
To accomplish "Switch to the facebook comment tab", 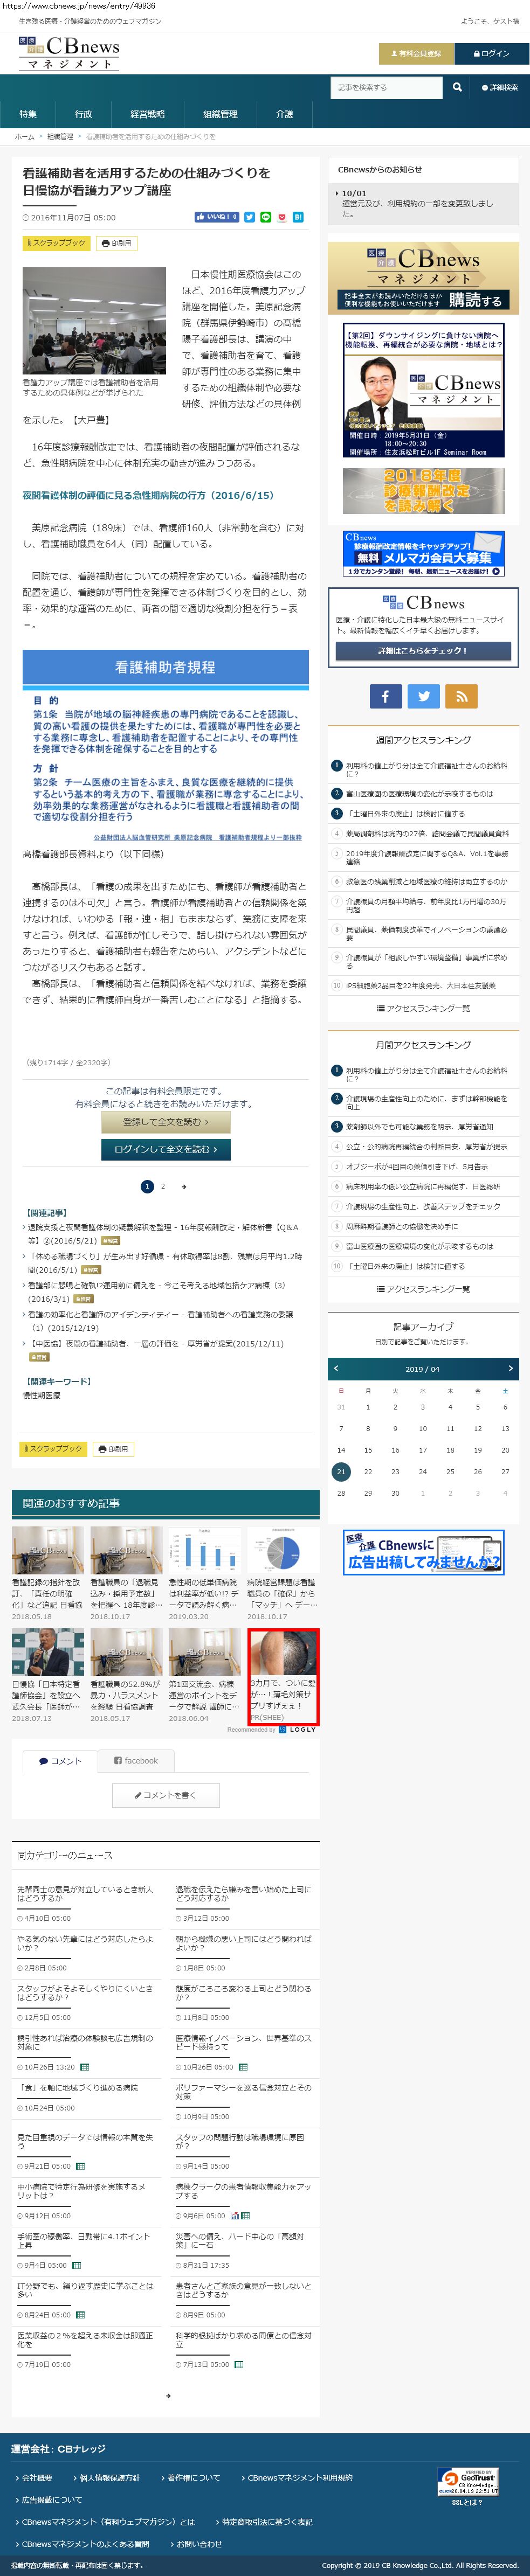I will [x=136, y=1760].
